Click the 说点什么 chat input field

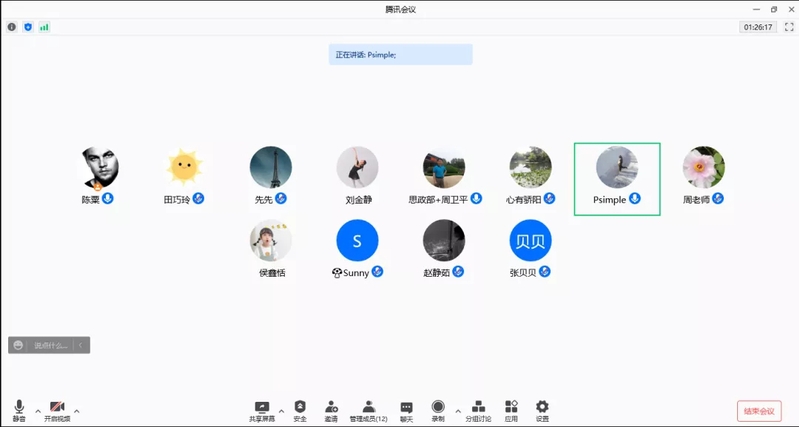pos(50,345)
